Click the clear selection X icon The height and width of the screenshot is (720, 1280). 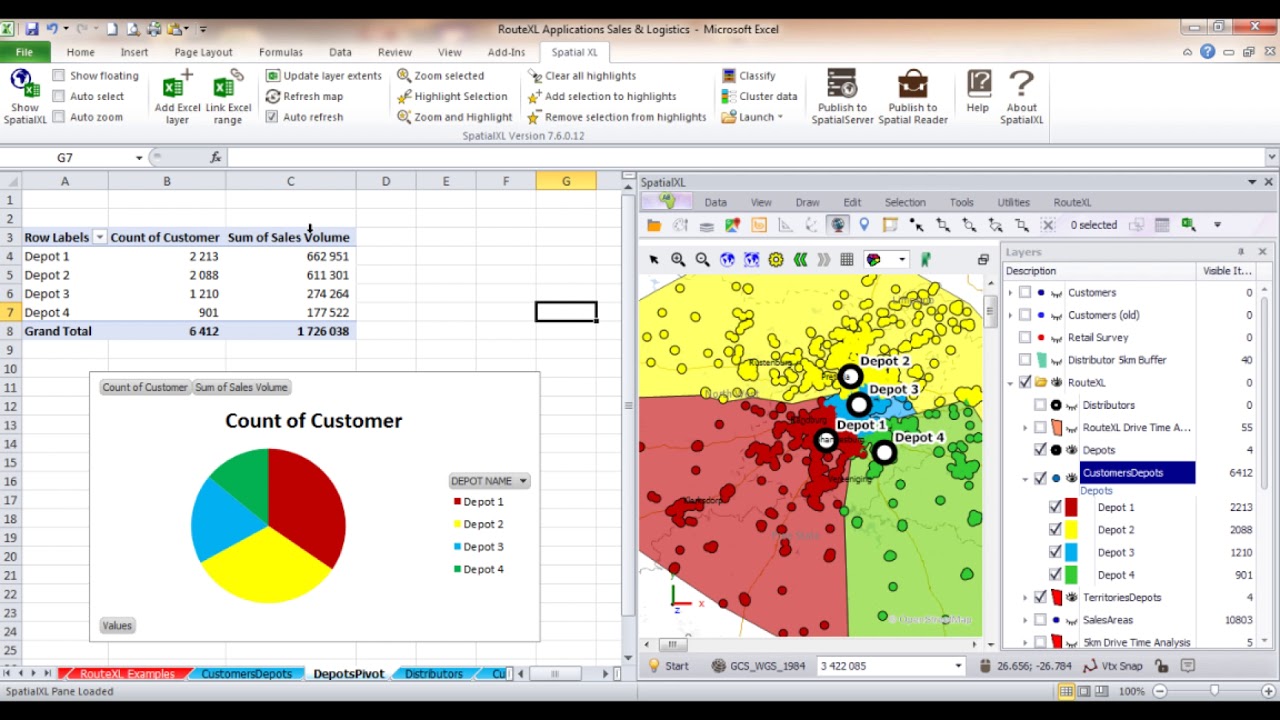click(1048, 225)
